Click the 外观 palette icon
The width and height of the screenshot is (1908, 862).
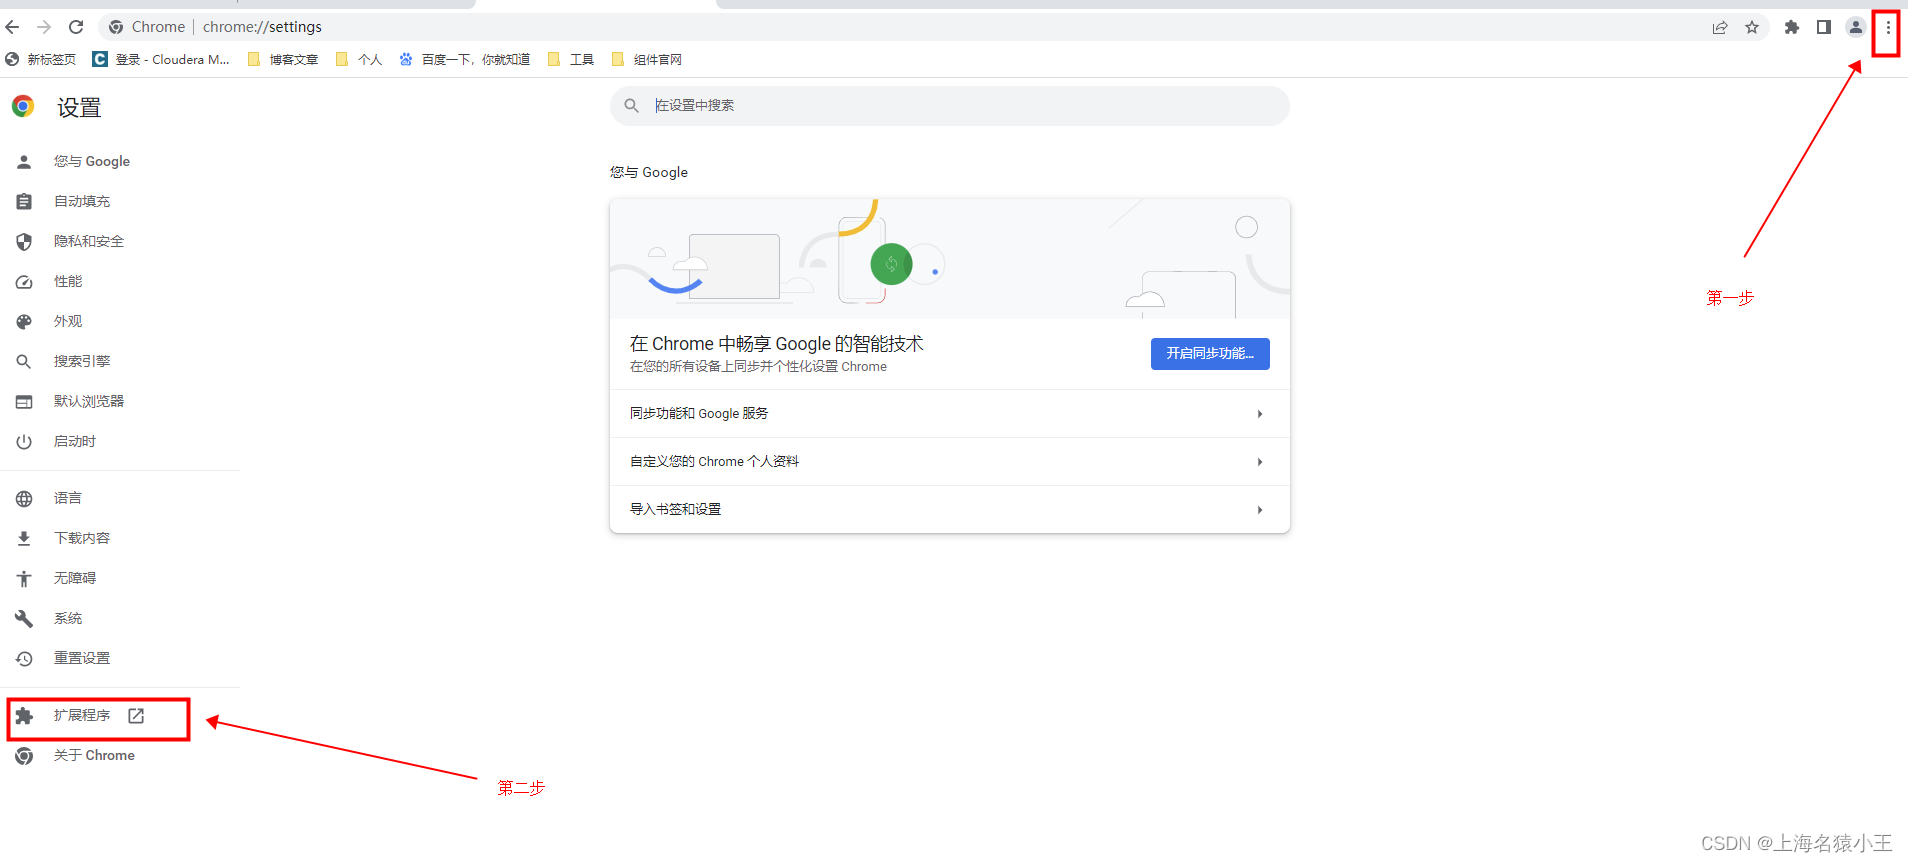click(24, 322)
